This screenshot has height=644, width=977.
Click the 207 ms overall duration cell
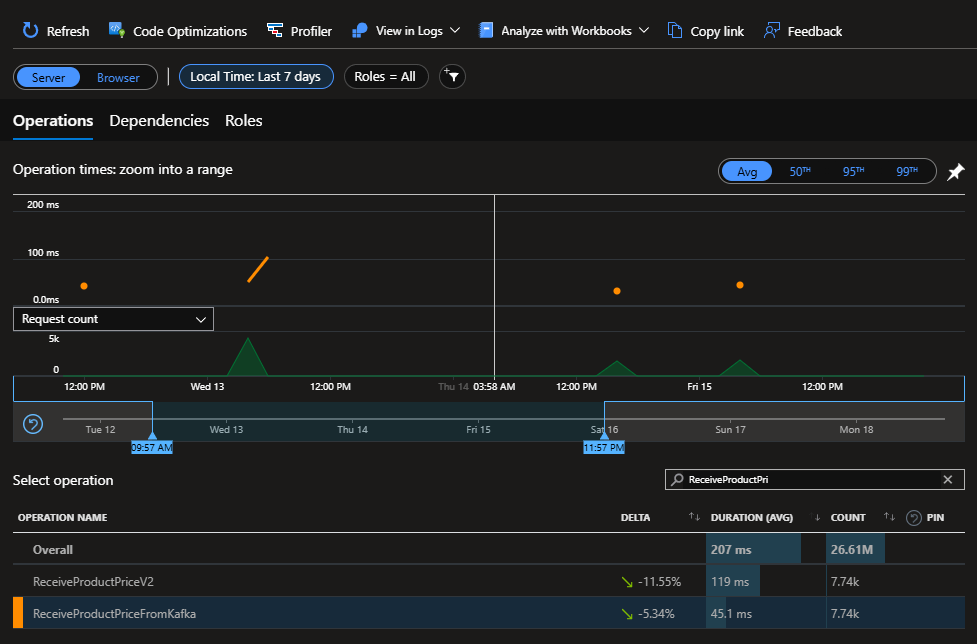coord(753,550)
